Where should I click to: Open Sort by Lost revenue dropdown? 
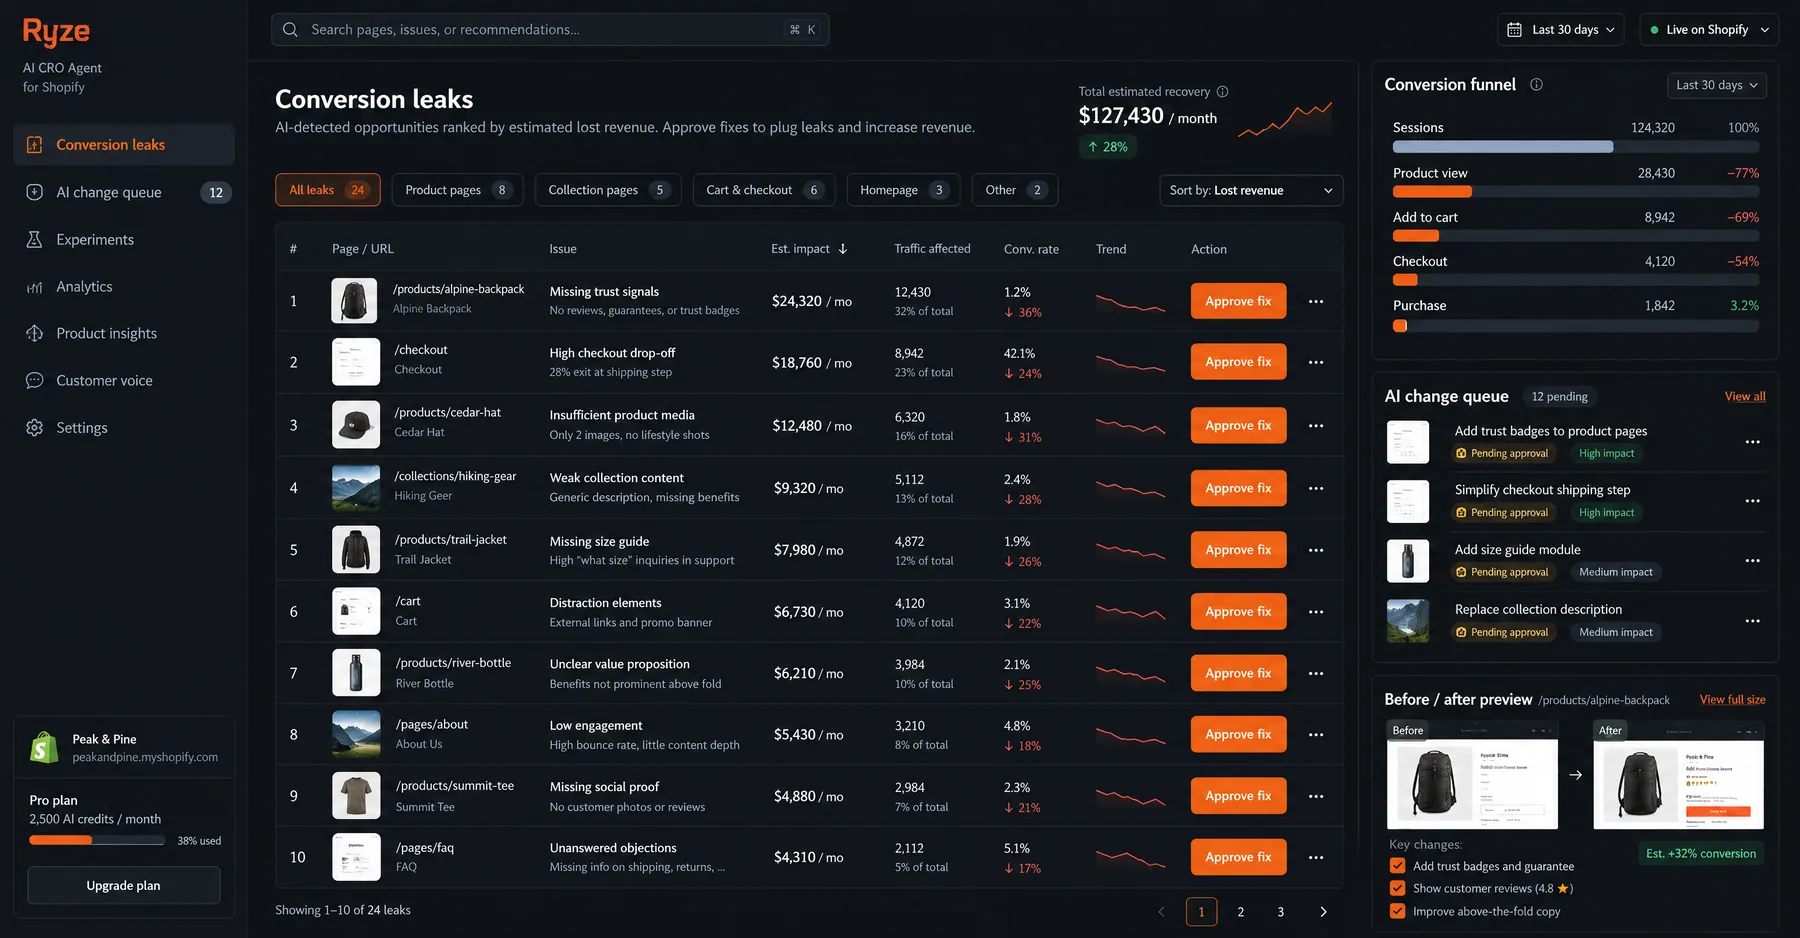coord(1250,190)
